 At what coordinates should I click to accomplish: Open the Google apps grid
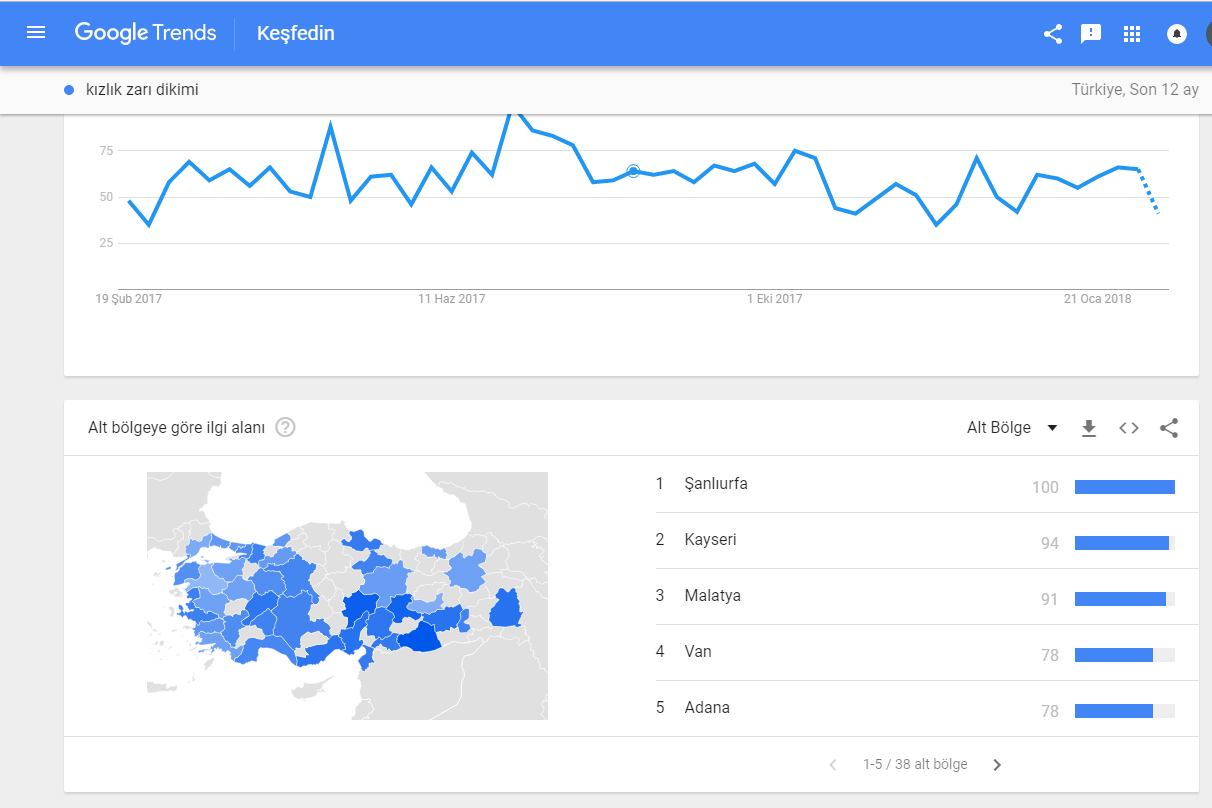coord(1132,34)
